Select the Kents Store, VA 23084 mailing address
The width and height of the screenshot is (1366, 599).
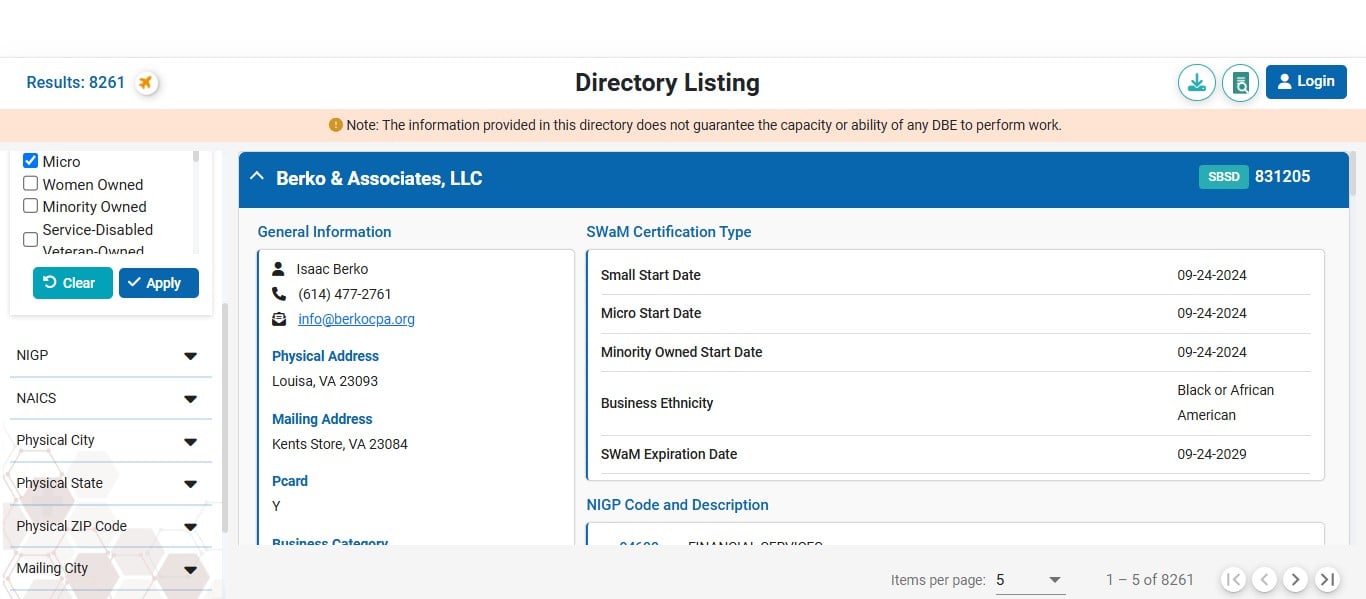(340, 444)
